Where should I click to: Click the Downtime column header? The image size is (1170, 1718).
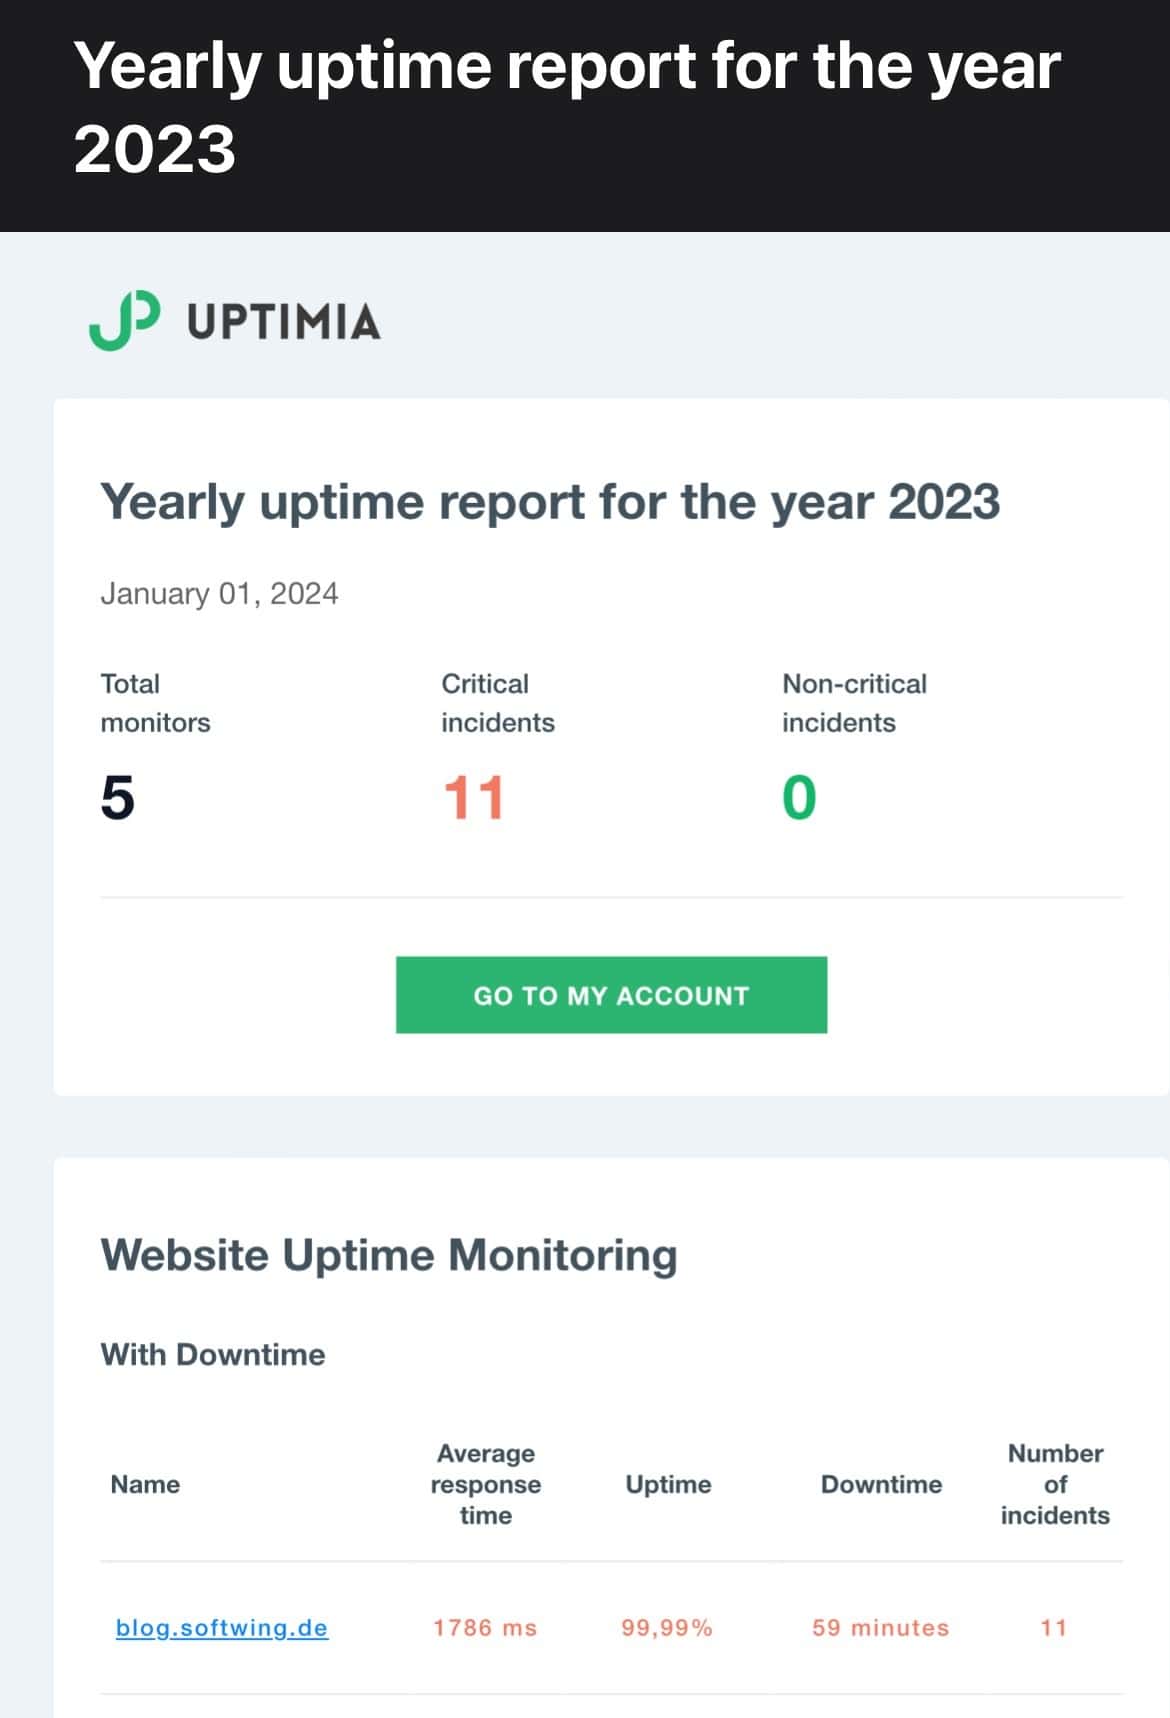click(x=881, y=1484)
